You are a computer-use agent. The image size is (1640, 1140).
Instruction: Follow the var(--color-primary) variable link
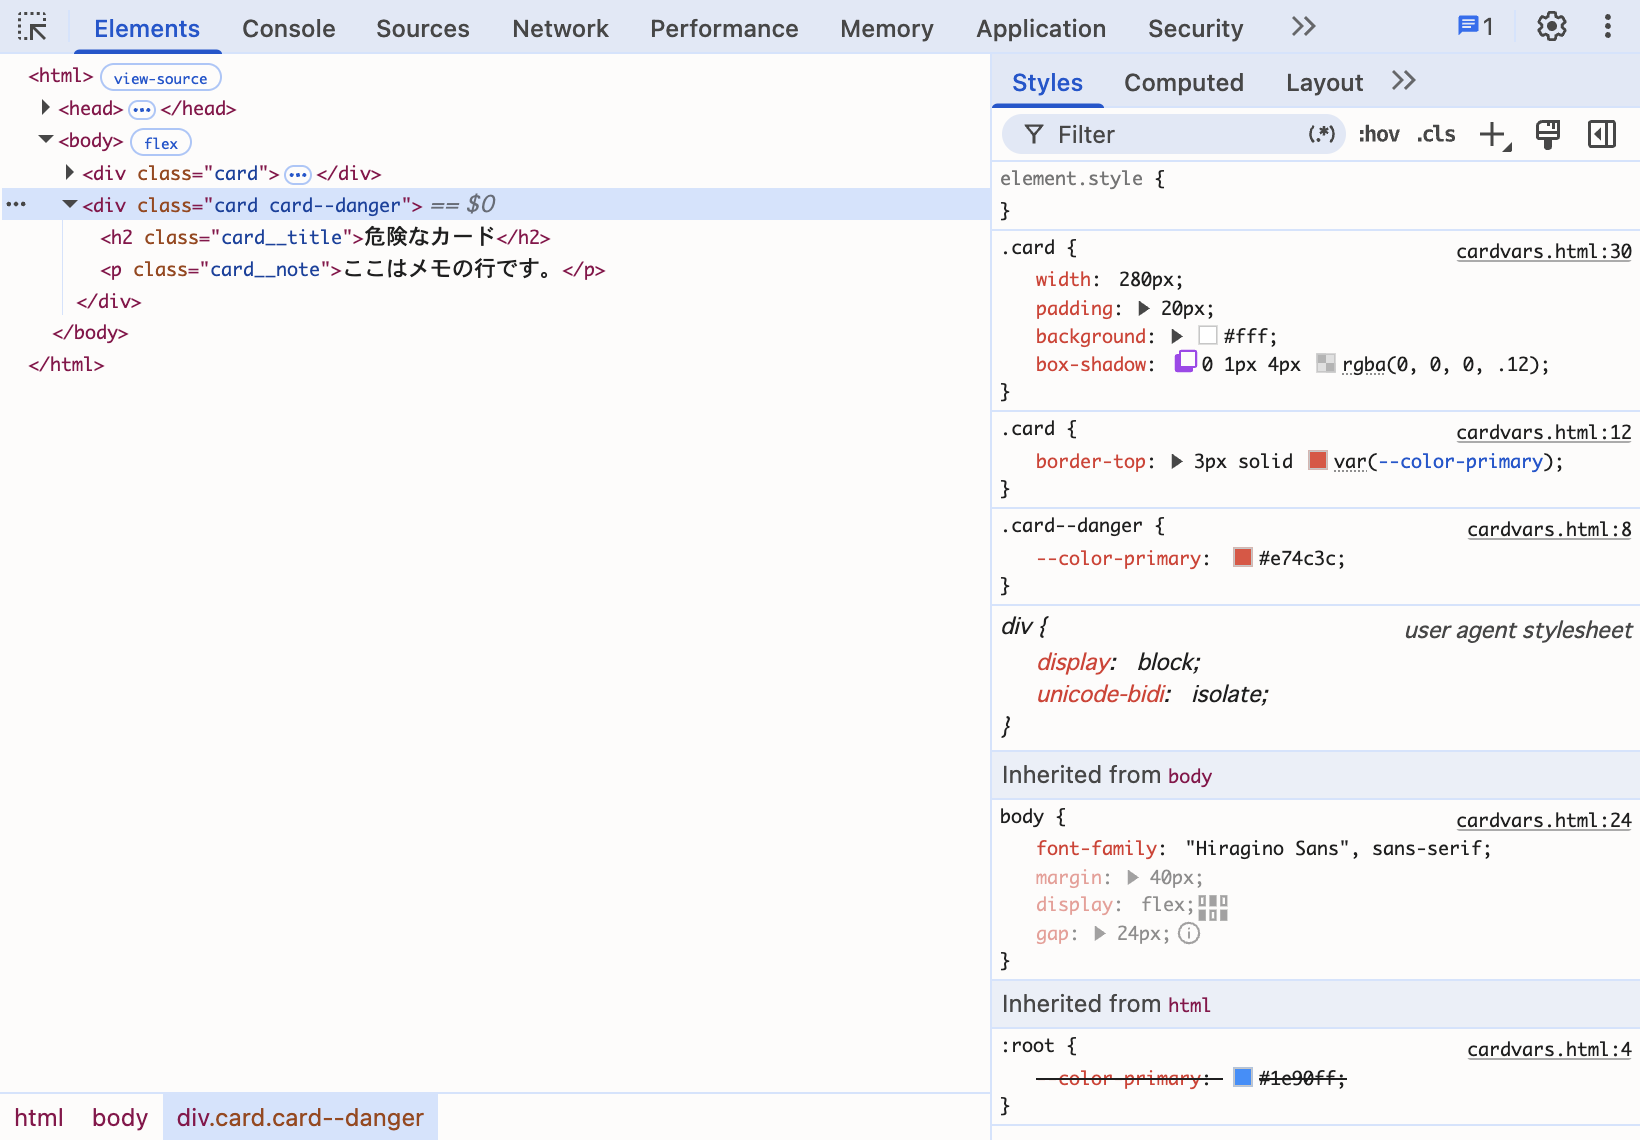[x=1460, y=461]
